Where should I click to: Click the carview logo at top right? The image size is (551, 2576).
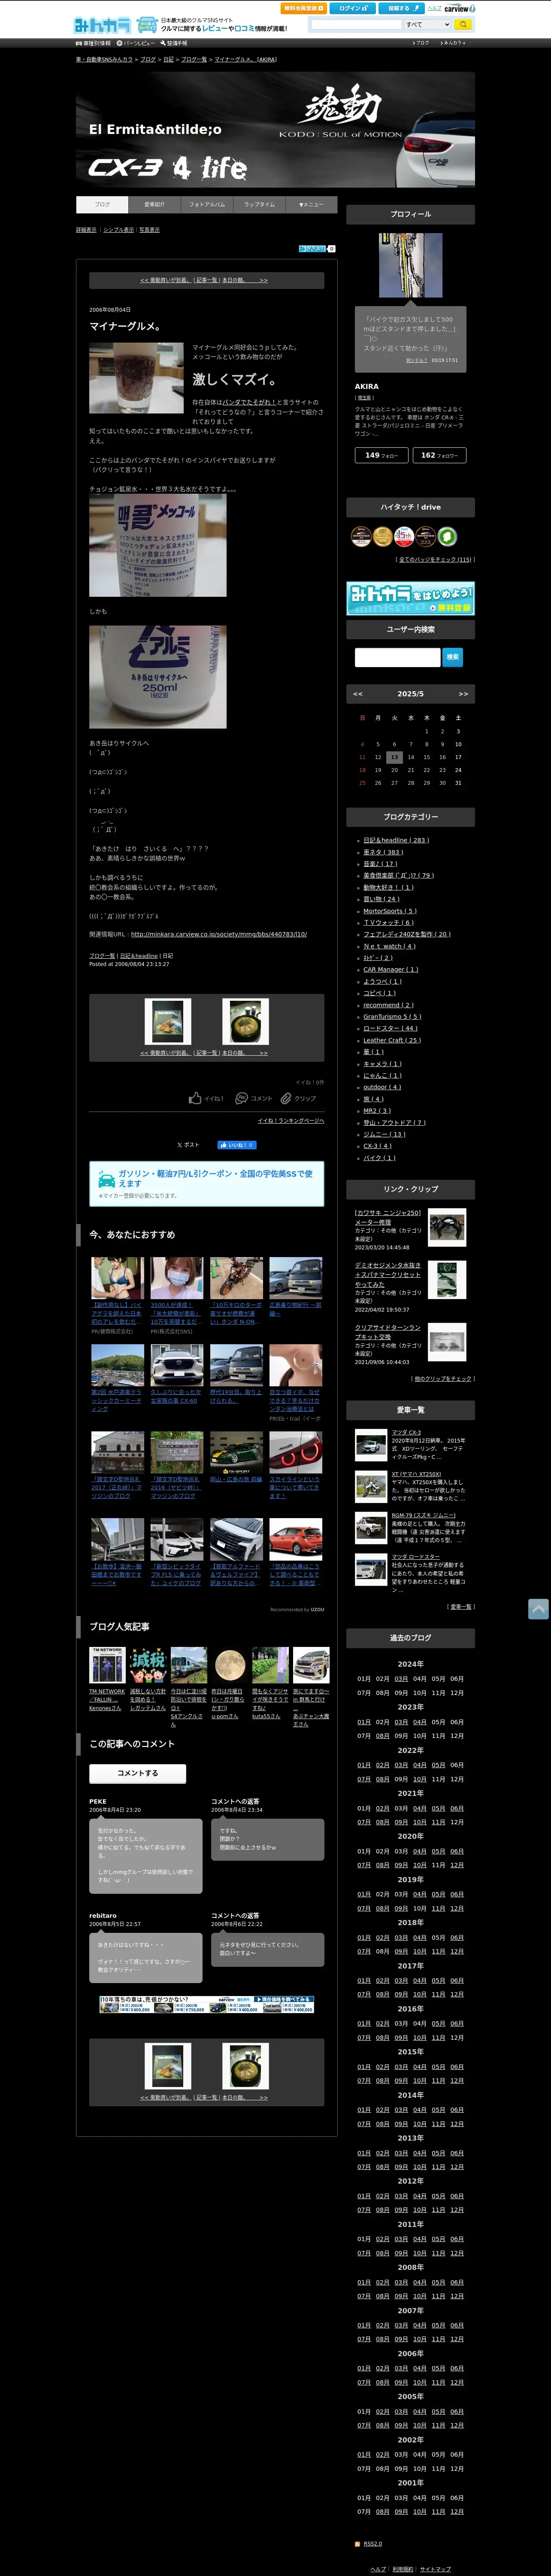(x=459, y=8)
